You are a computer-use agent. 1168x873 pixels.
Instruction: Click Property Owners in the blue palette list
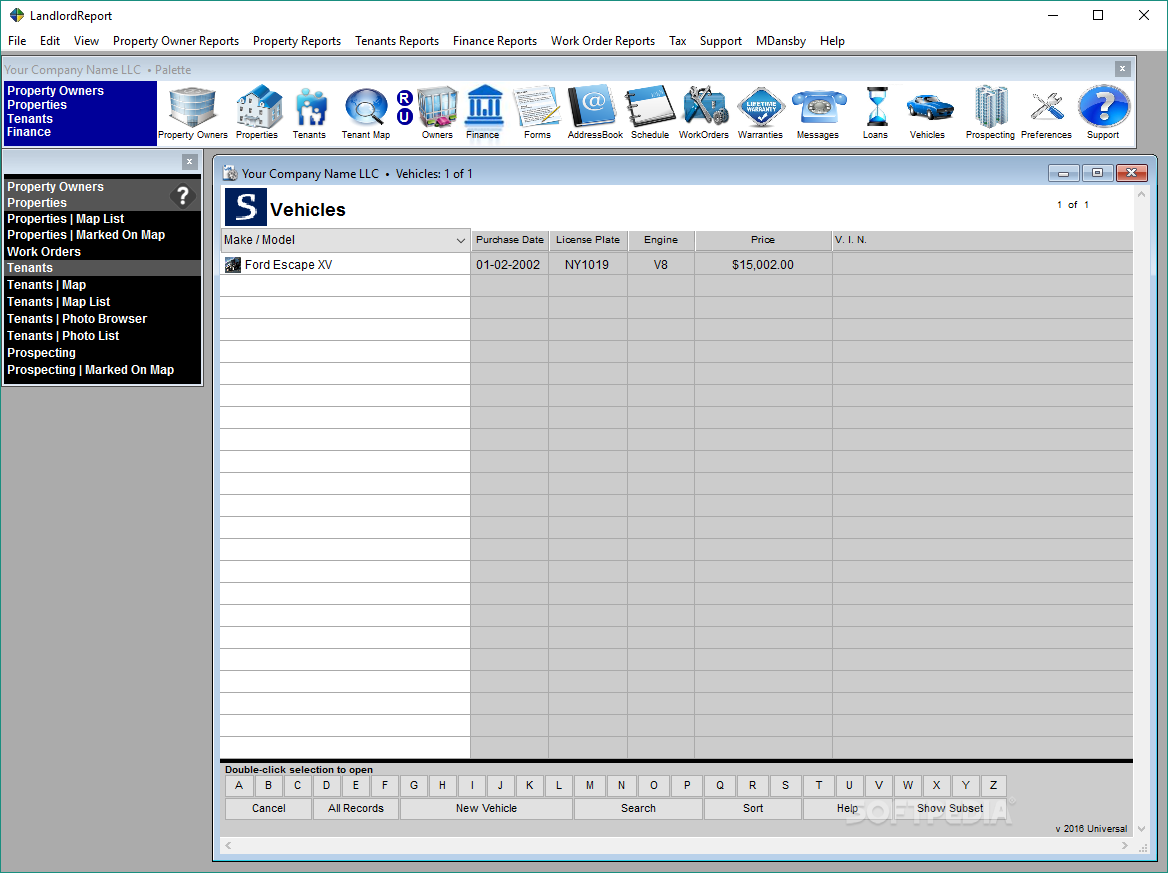click(55, 91)
